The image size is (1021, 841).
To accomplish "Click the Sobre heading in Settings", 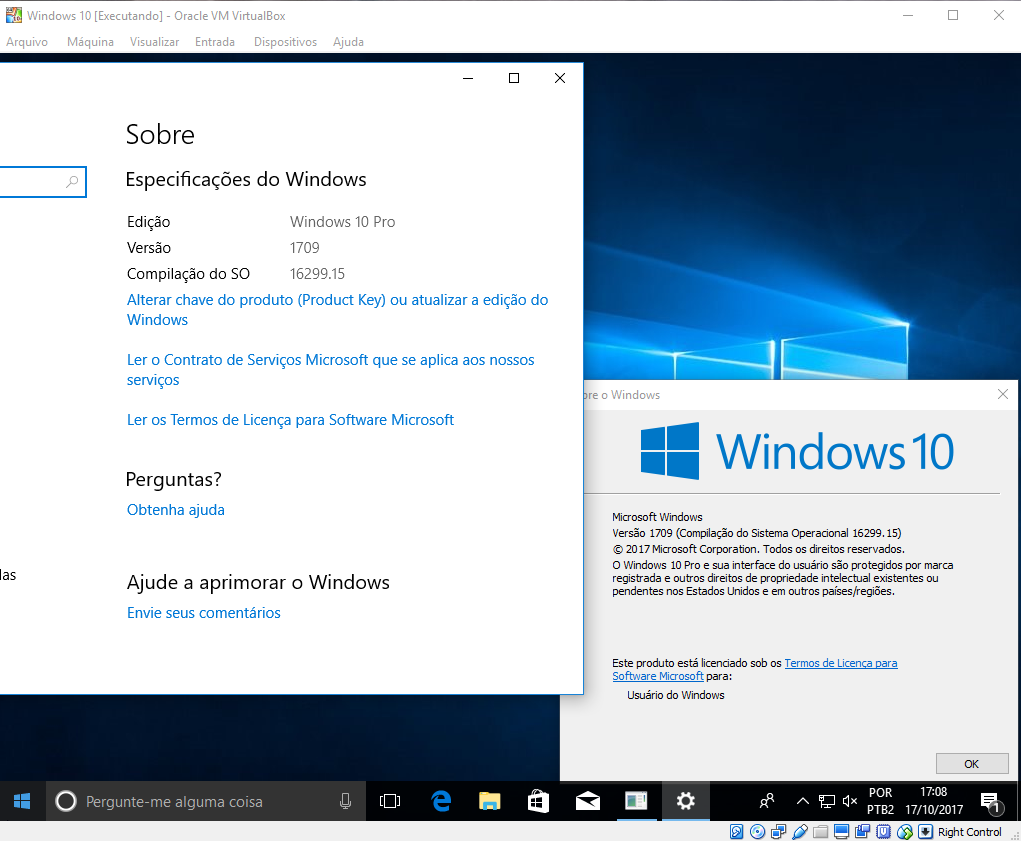I will [160, 135].
